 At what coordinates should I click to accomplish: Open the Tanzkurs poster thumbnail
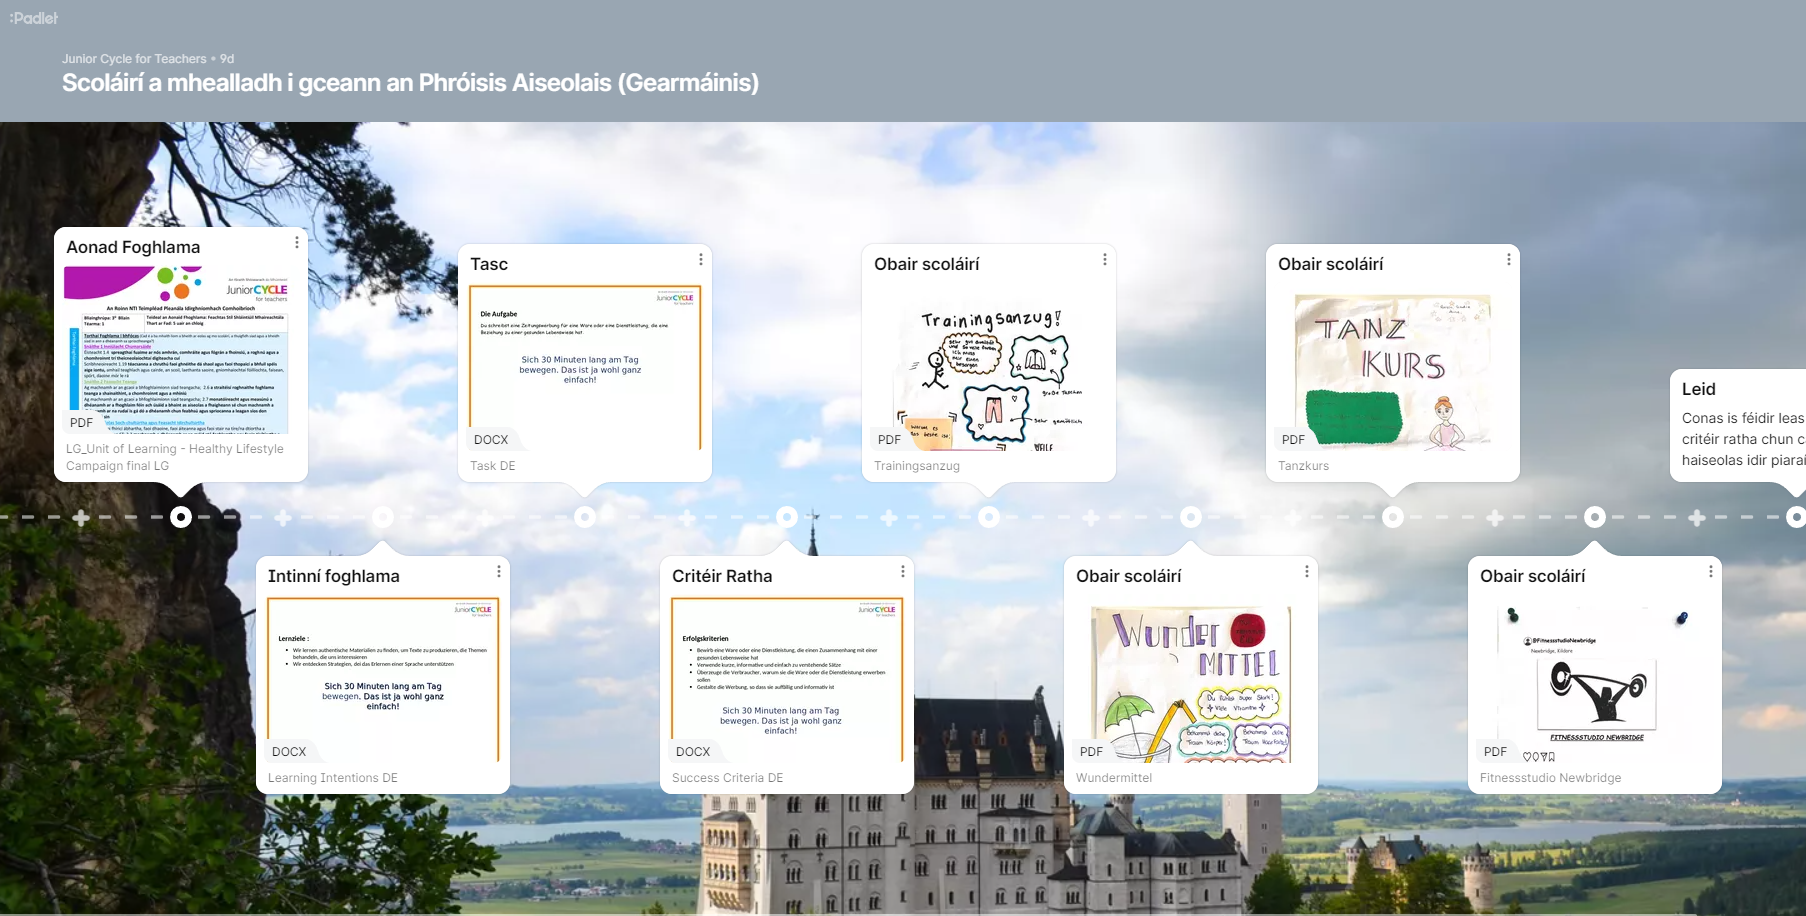click(1393, 367)
